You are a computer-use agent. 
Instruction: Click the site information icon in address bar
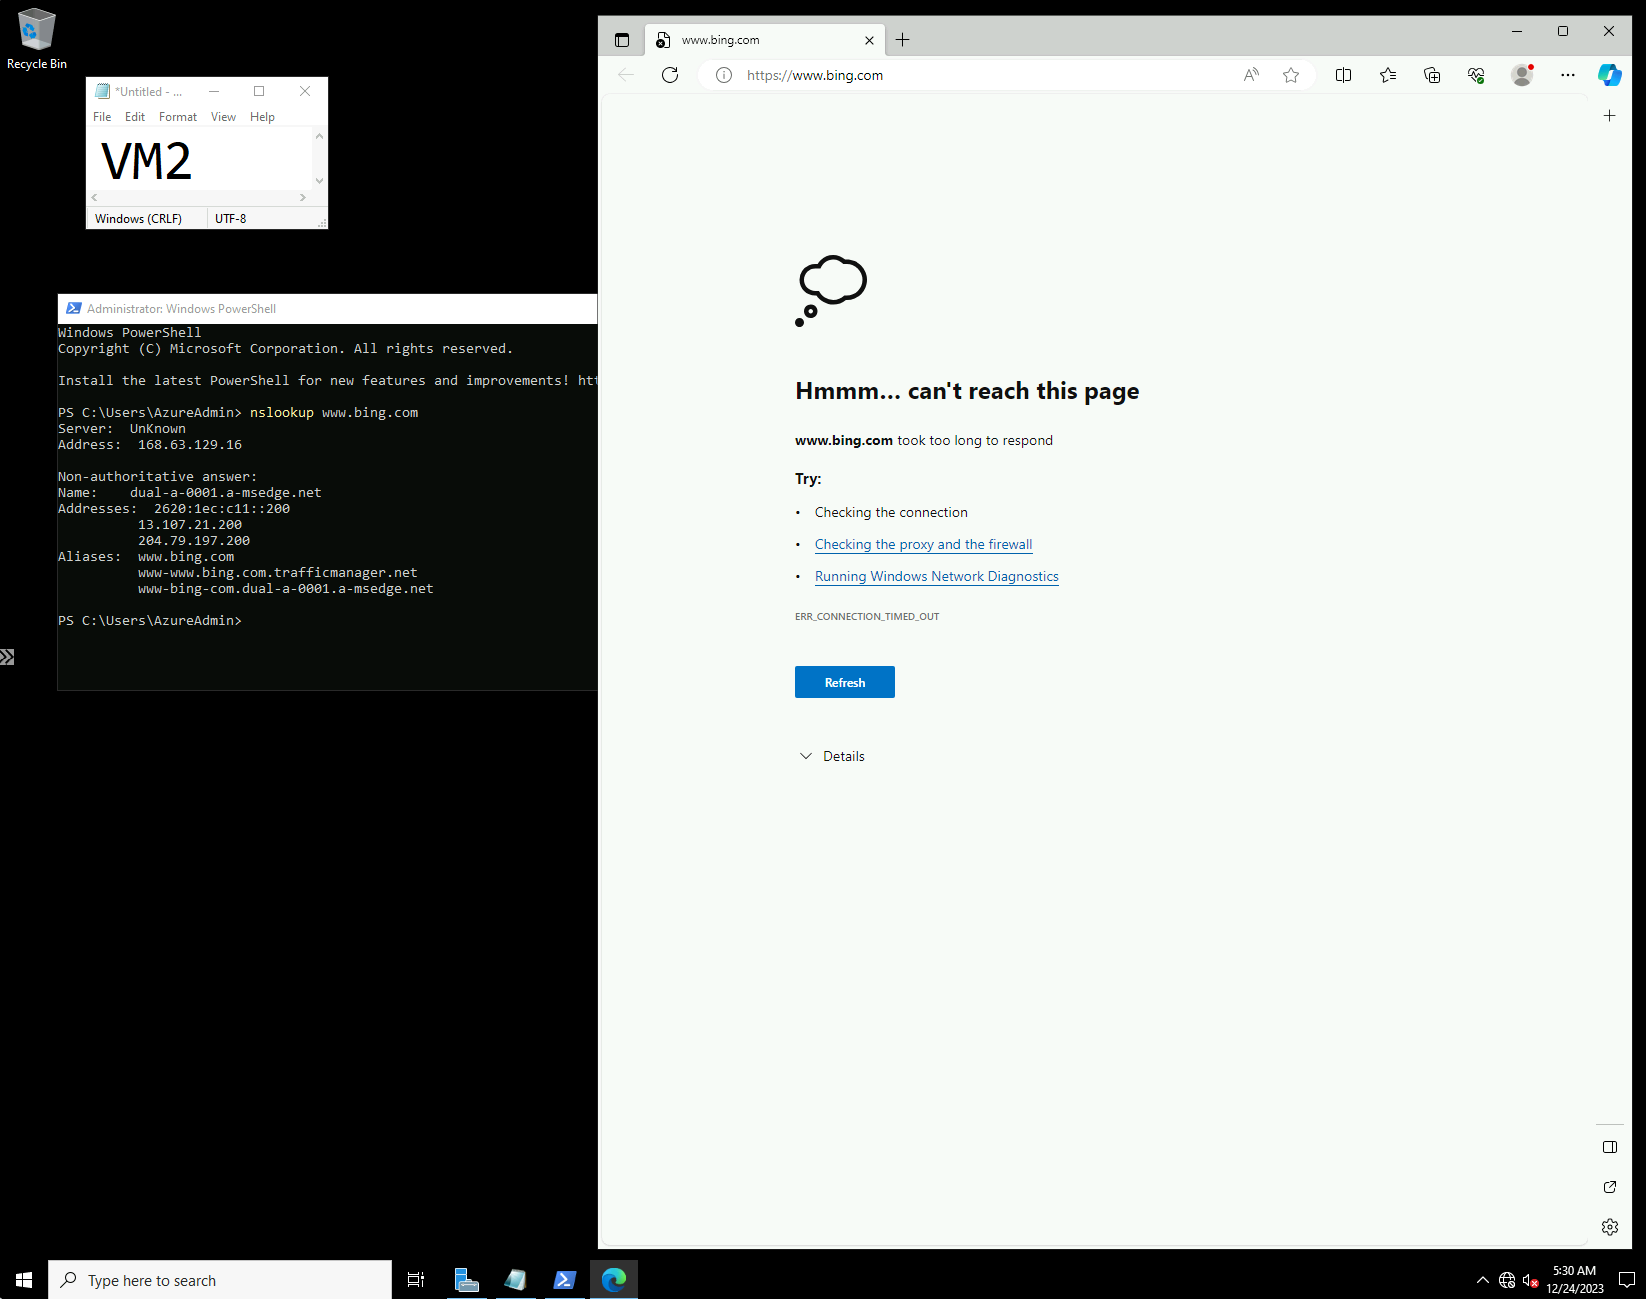(x=724, y=75)
